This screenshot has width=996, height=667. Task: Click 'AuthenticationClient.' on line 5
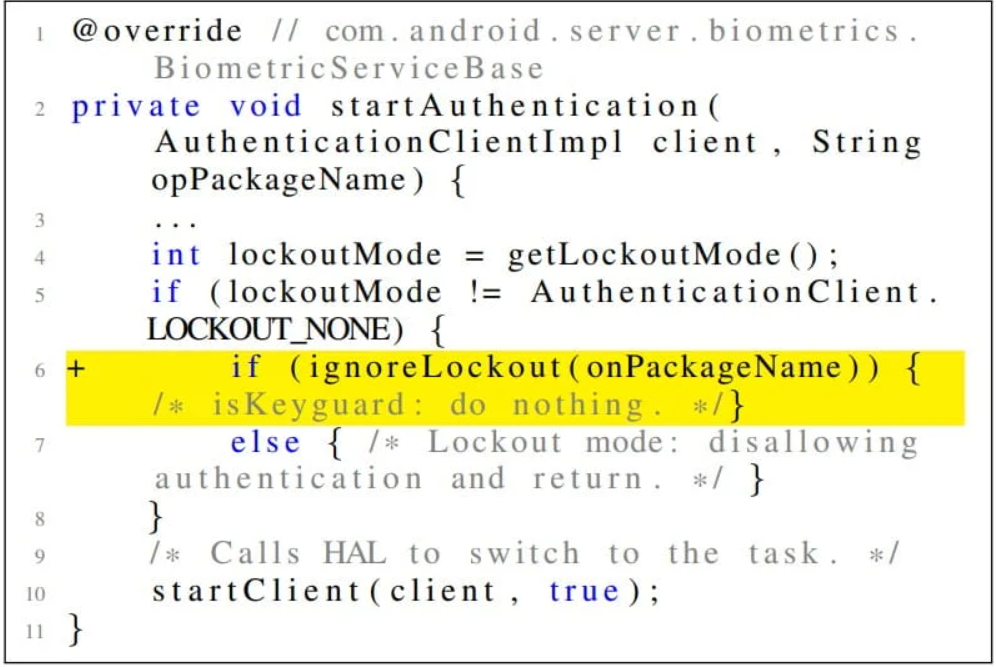(x=735, y=292)
